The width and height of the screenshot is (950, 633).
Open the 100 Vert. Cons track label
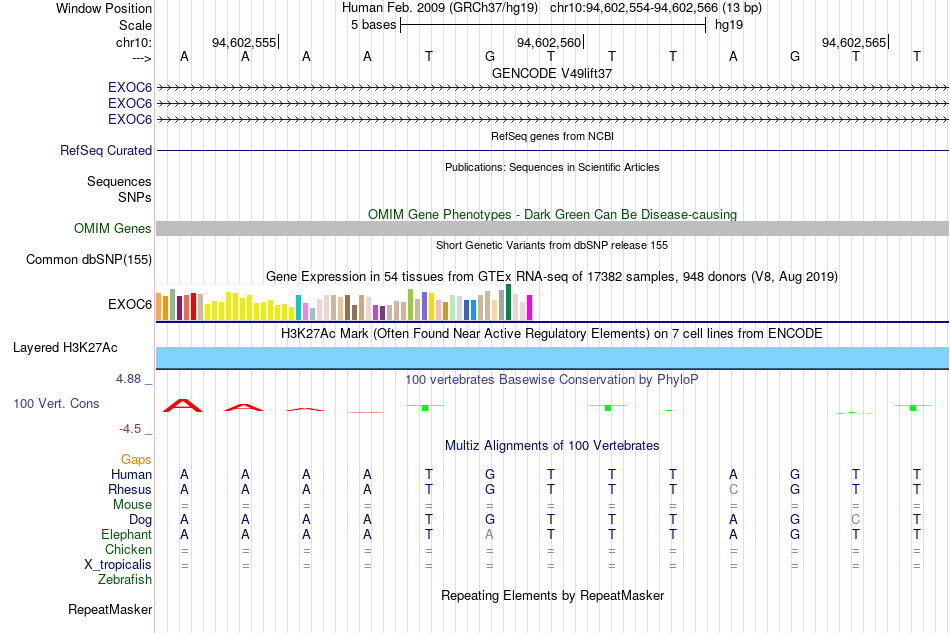(x=56, y=403)
